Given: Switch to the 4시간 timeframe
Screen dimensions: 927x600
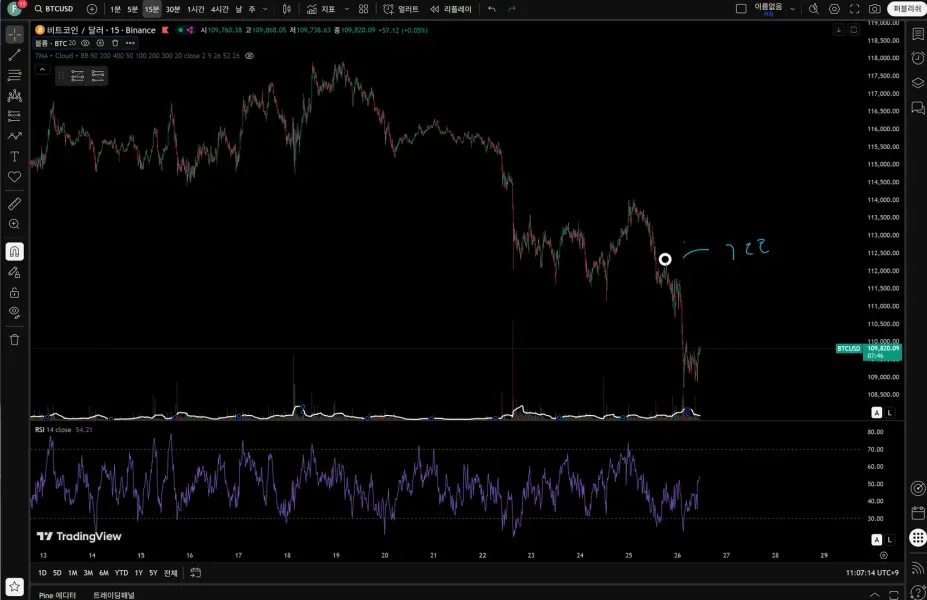Looking at the screenshot, I should point(219,9).
